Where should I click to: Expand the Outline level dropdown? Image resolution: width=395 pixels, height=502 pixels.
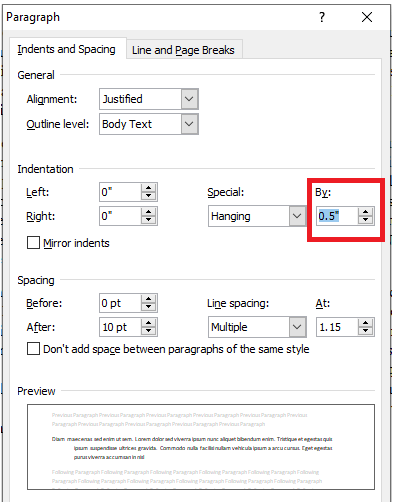pyautogui.click(x=189, y=124)
